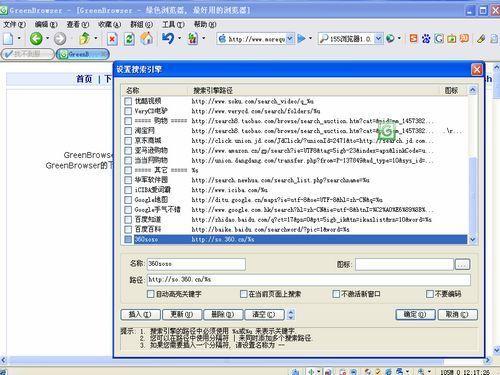The image size is (500, 375).
Task: Click the 更新(U) button
Action: 182,314
